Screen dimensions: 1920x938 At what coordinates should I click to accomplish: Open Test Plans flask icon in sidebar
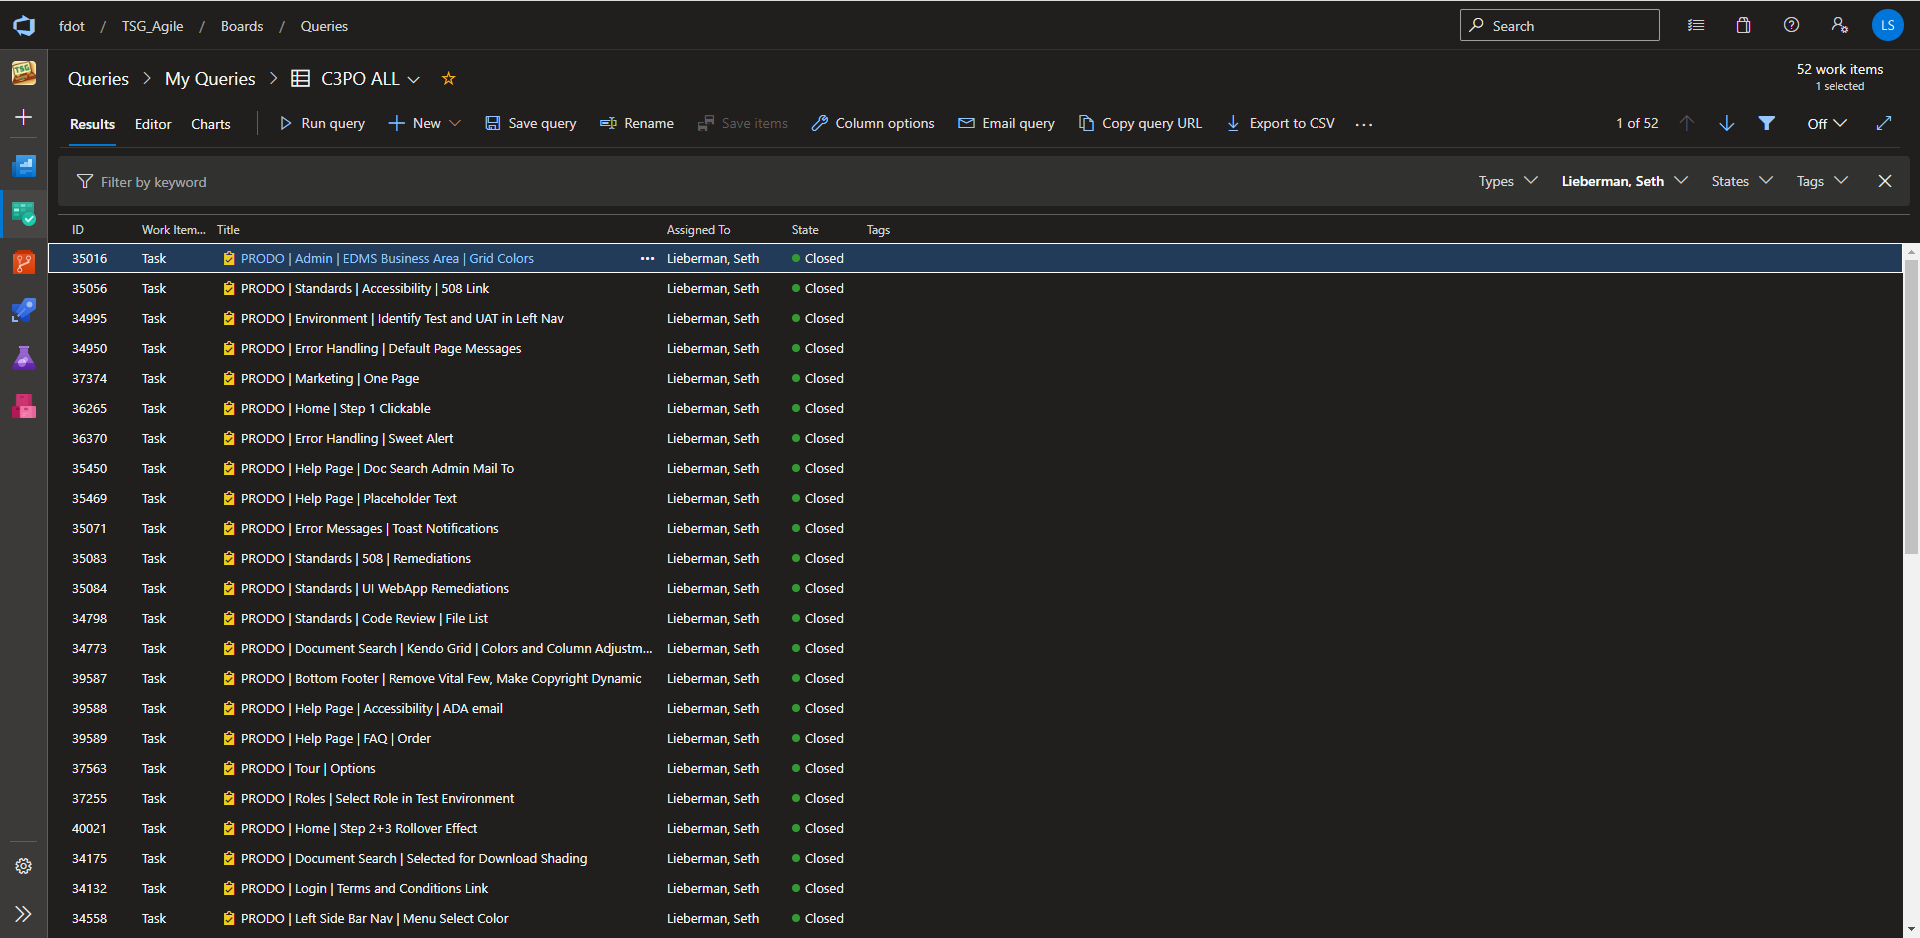coord(24,358)
